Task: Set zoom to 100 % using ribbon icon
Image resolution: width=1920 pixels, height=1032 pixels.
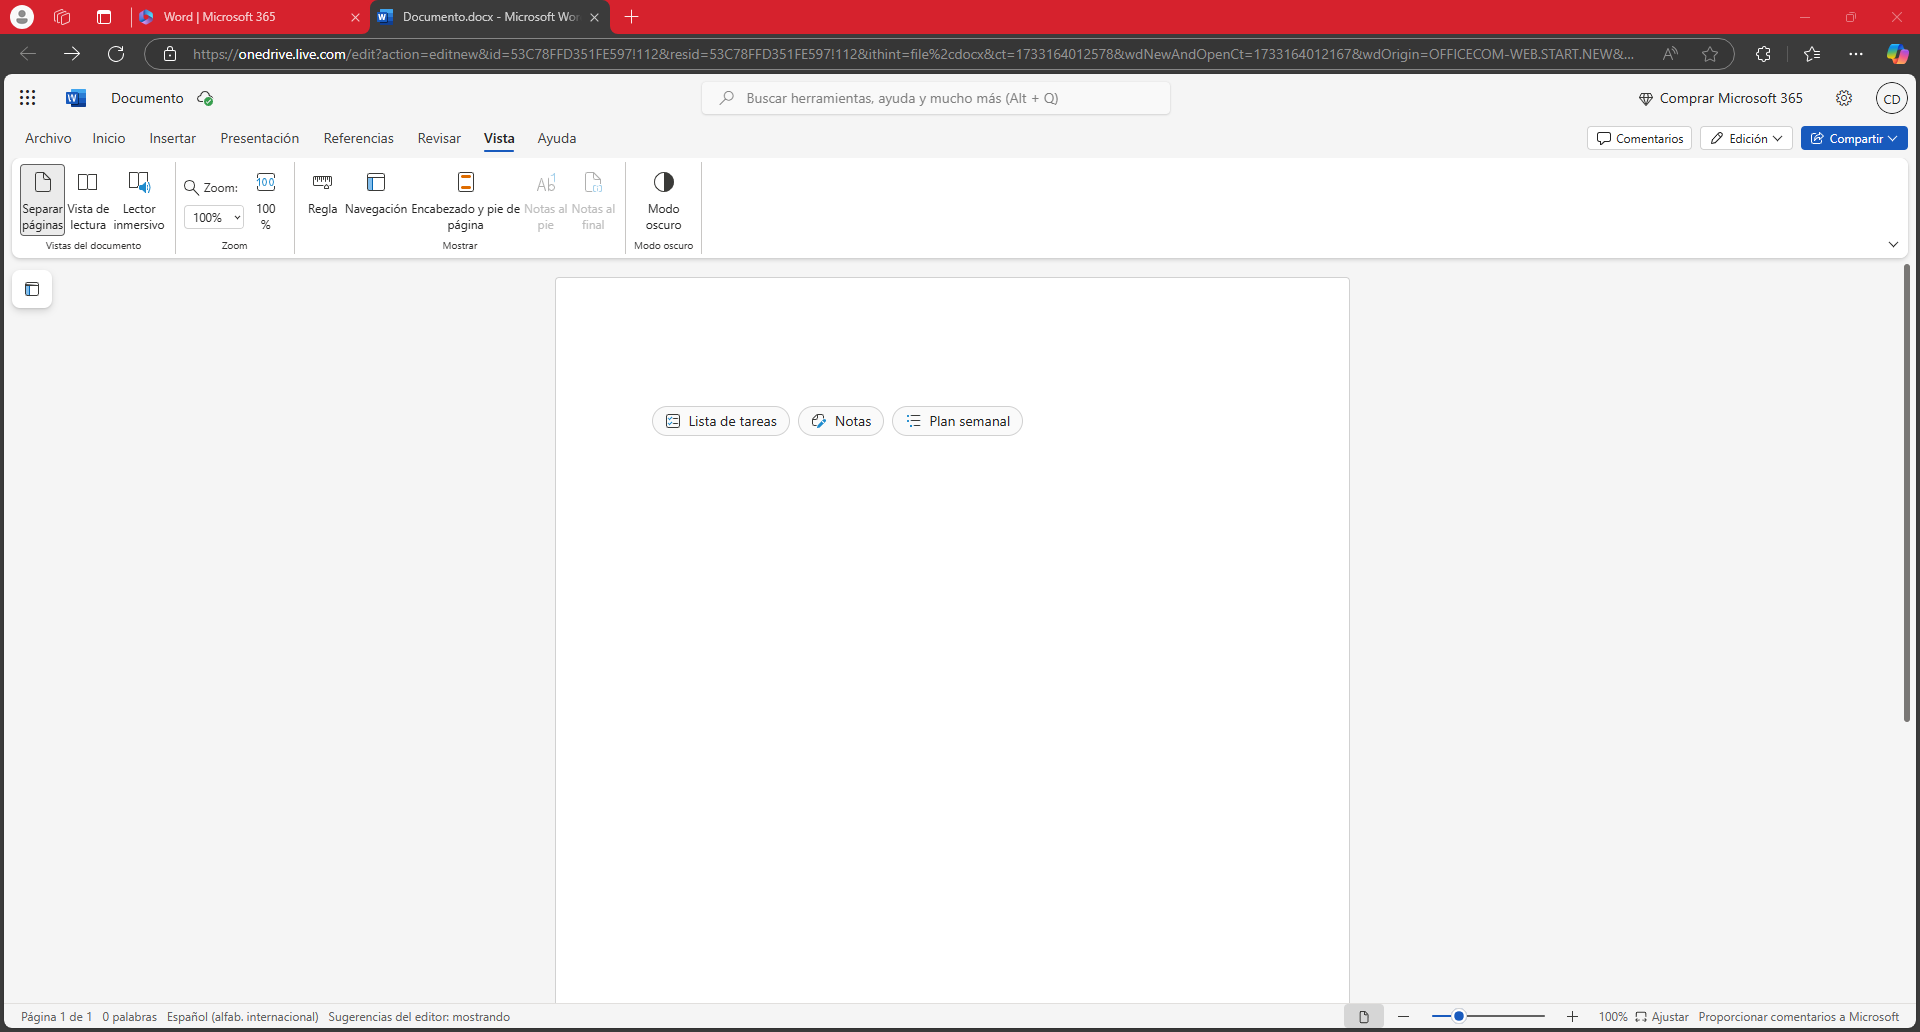Action: tap(266, 200)
